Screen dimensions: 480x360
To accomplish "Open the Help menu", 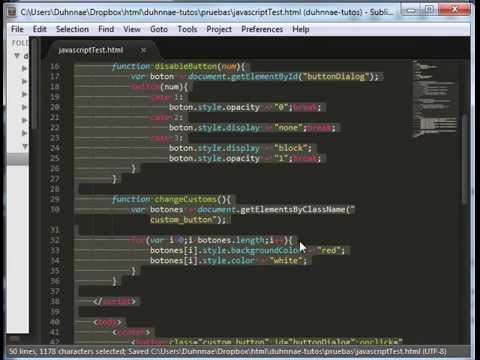I will coord(301,29).
